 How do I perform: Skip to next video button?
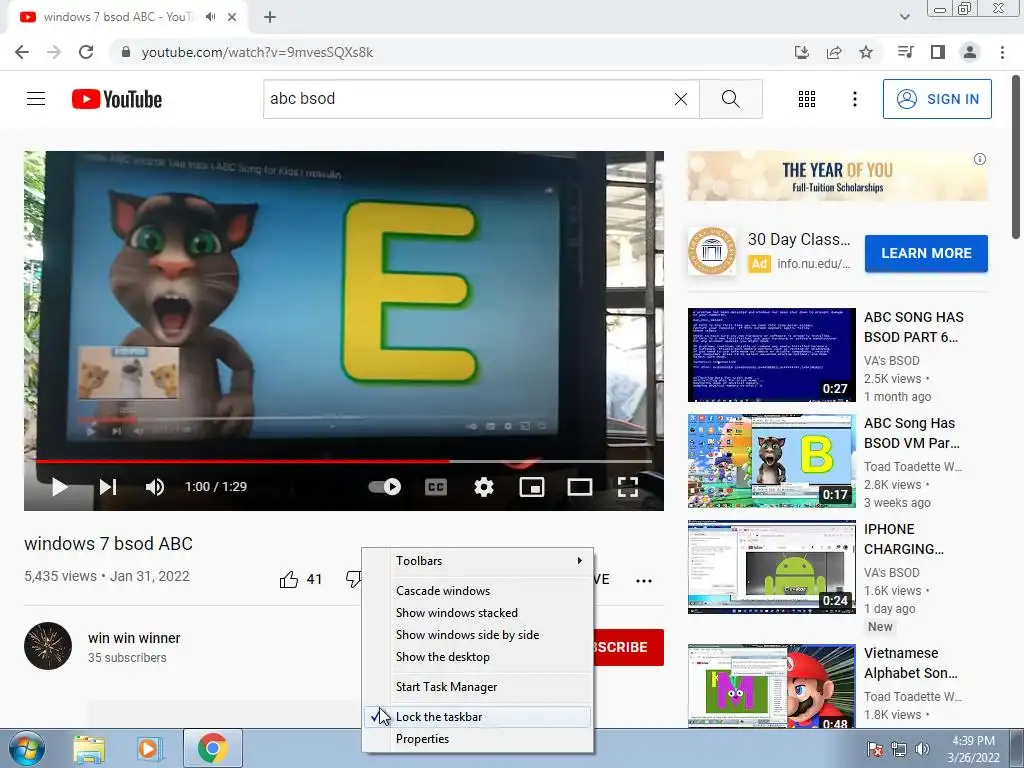click(x=108, y=487)
